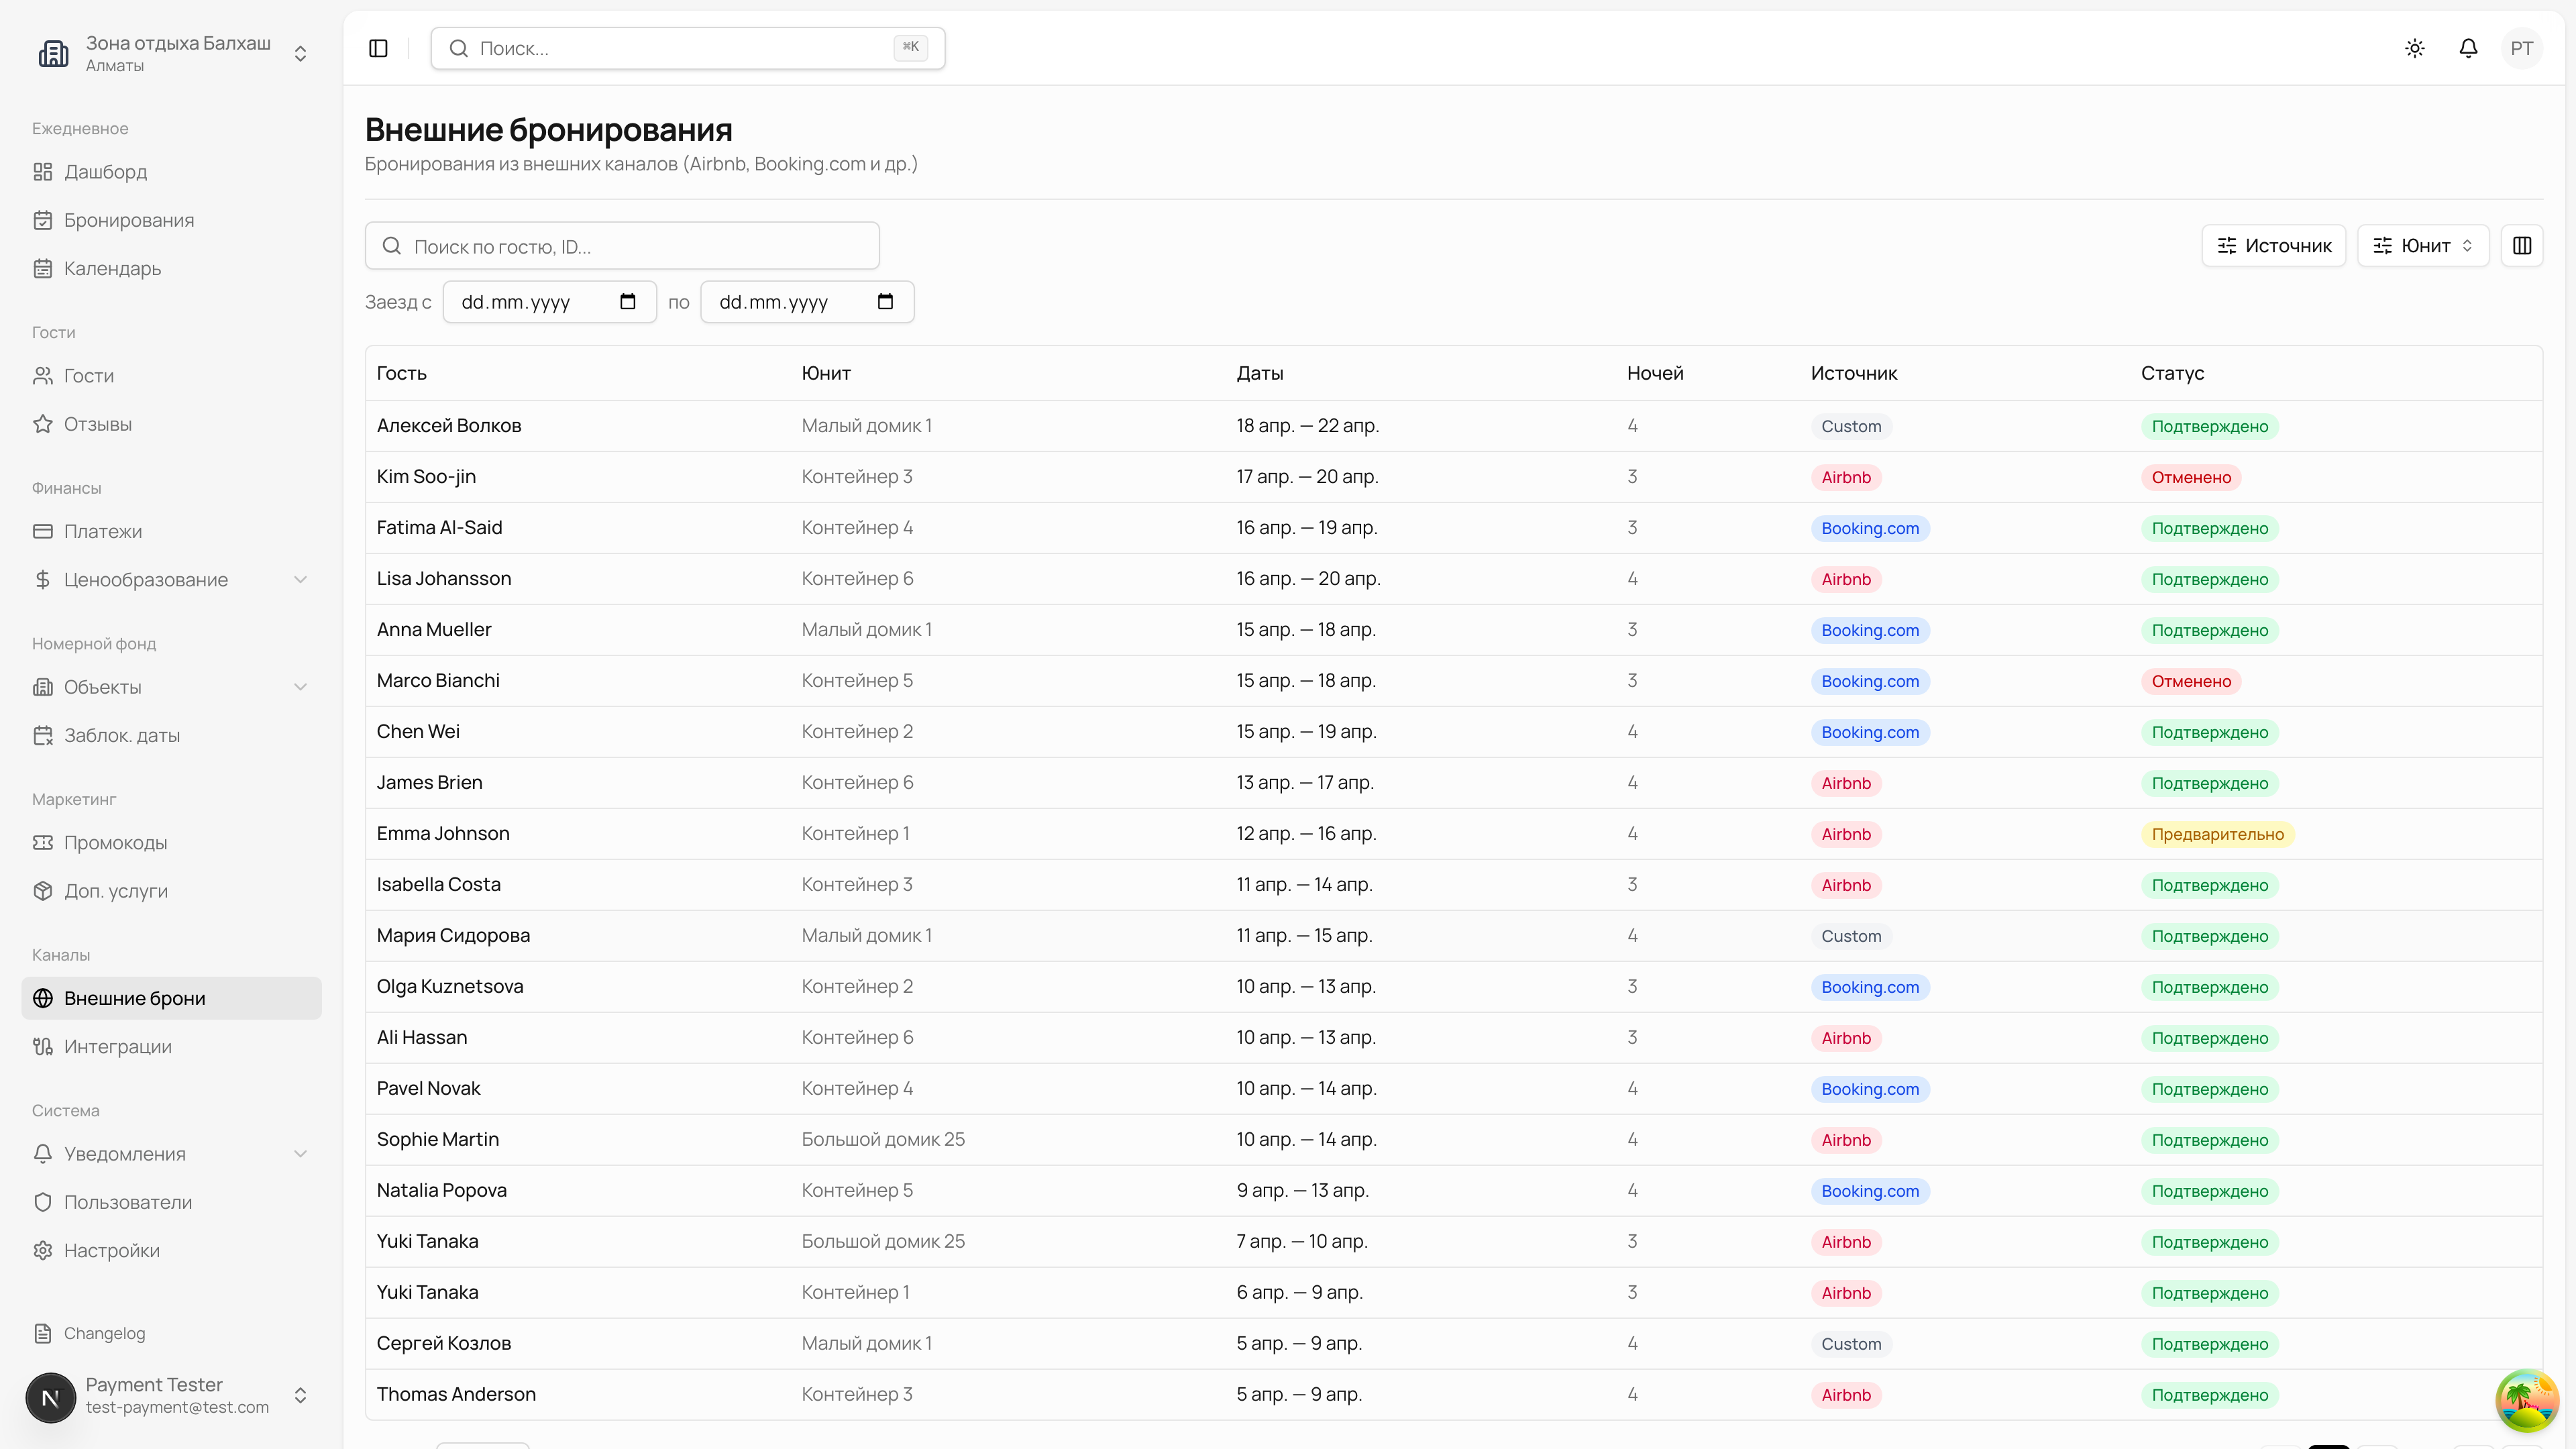Open Интеграции in sidebar
The width and height of the screenshot is (2576, 1449).
coord(117,1047)
